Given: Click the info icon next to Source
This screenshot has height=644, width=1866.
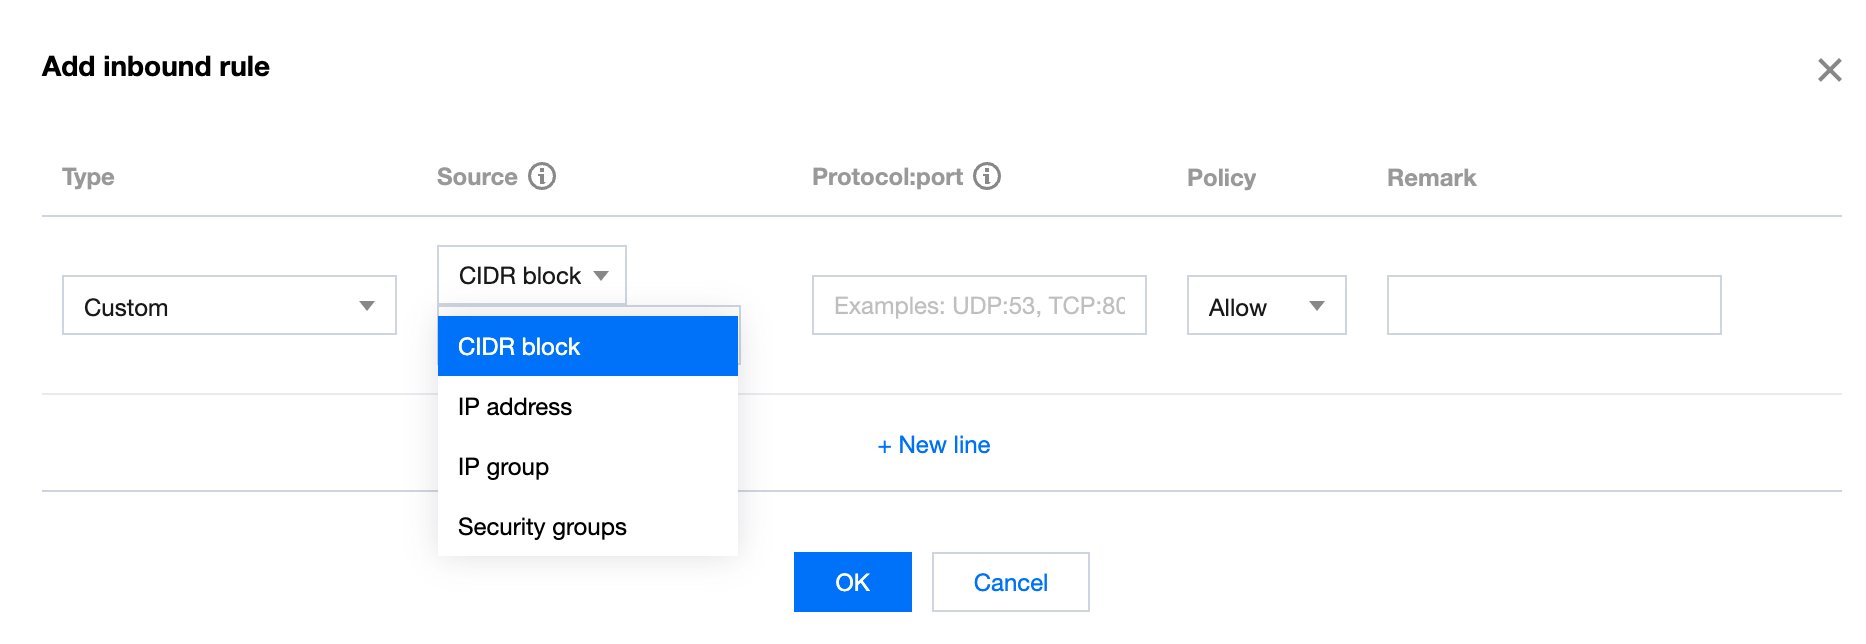Looking at the screenshot, I should 542,176.
